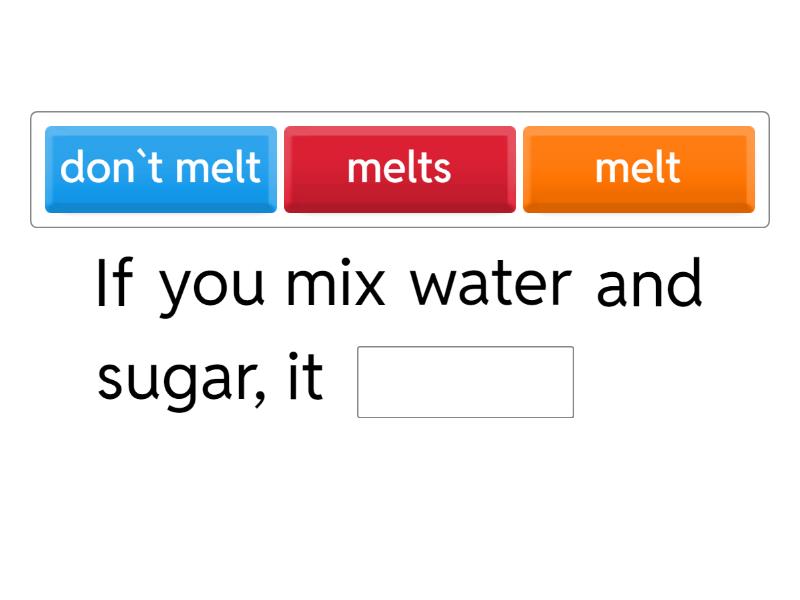800x600 pixels.
Task: Click the word "you" in the sentence
Action: tap(213, 285)
